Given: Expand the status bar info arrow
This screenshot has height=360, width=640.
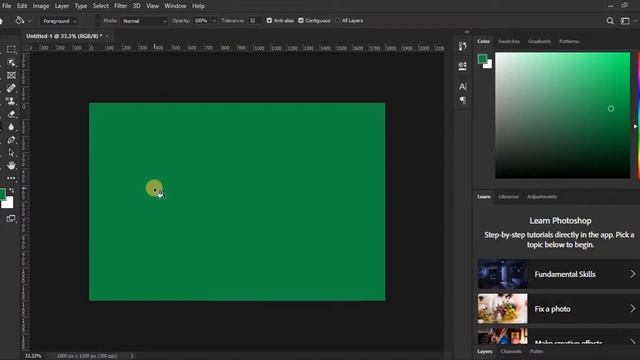Looking at the screenshot, I should click(131, 356).
